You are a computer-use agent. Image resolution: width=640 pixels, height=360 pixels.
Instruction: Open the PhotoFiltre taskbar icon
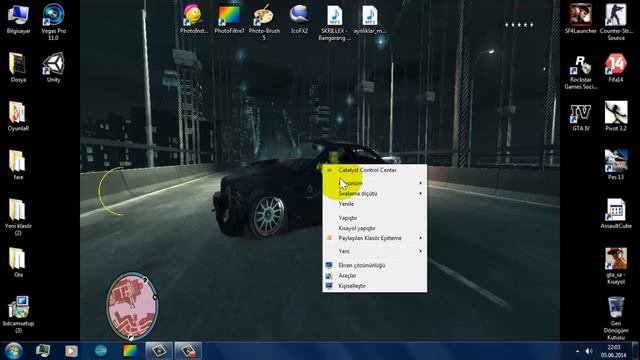point(130,351)
